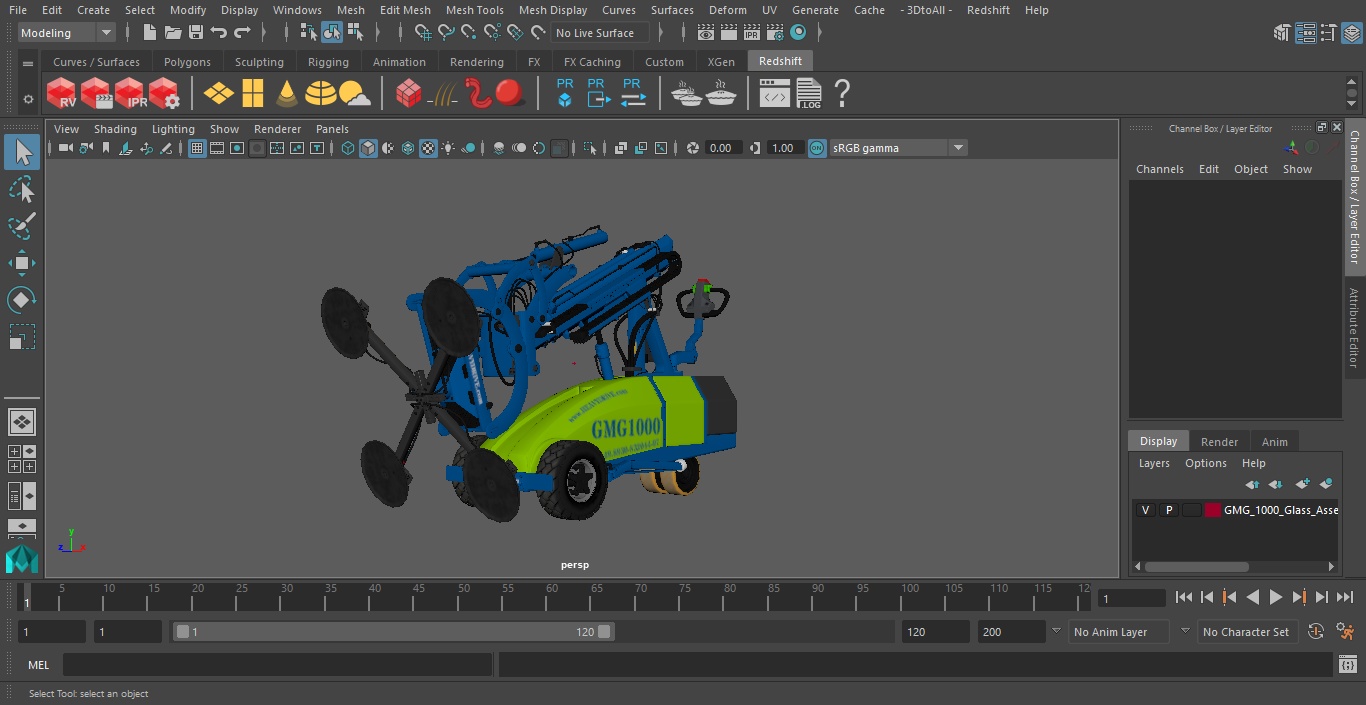Toggle color management ON button
Screen dimensions: 1366x705
coord(817,148)
